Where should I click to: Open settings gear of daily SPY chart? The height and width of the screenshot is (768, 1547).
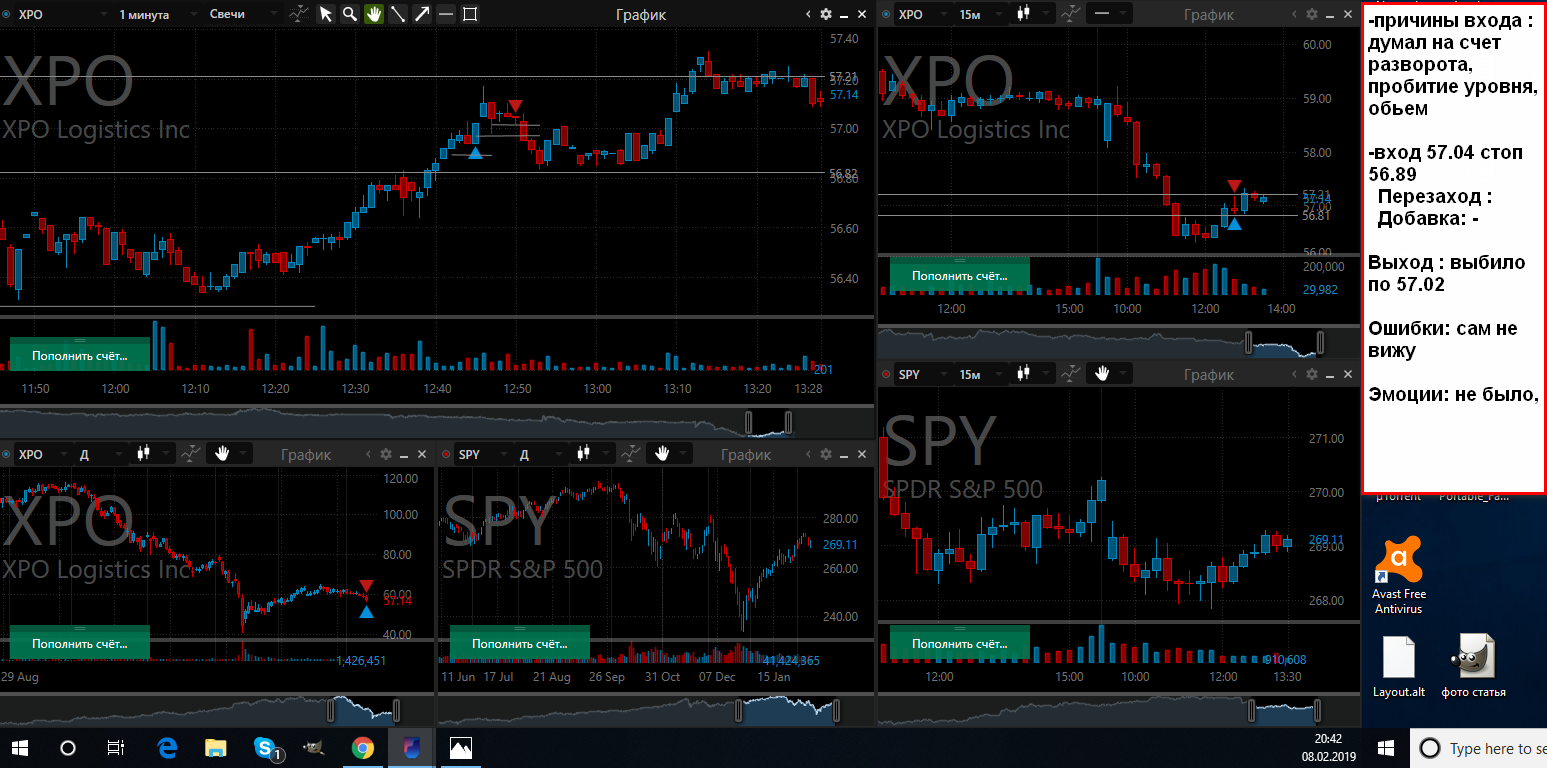click(825, 454)
